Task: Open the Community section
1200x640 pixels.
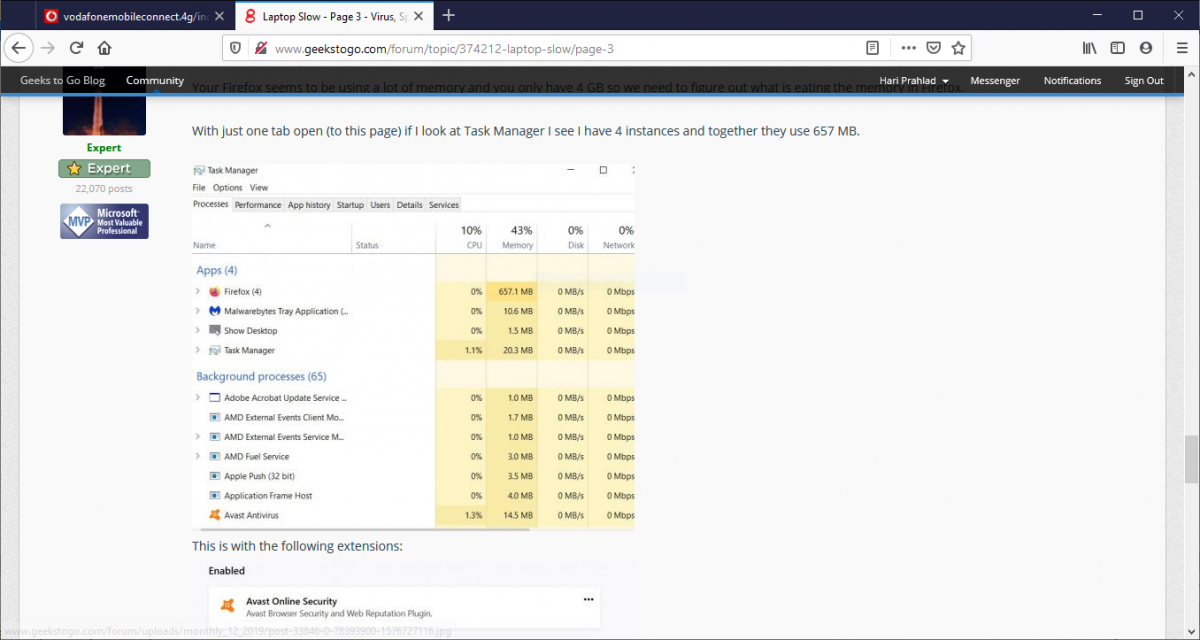Action: (155, 81)
